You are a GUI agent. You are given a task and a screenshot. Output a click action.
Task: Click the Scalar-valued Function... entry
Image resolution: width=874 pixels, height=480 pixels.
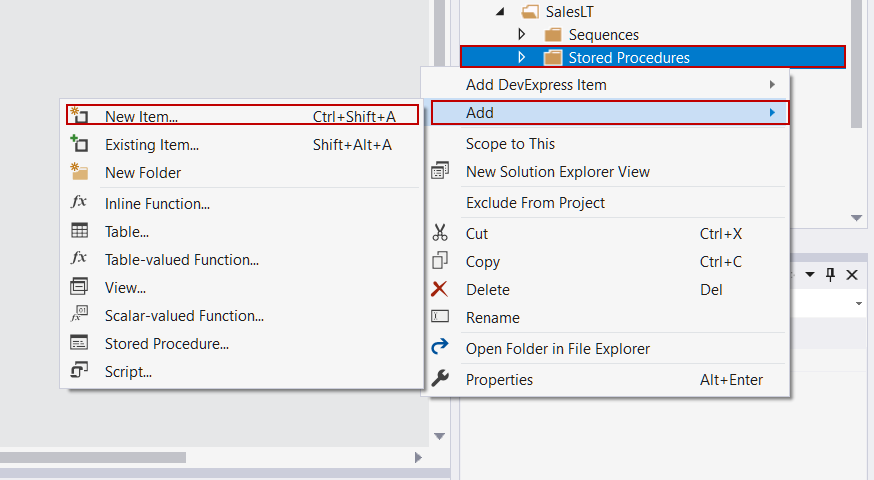(184, 315)
